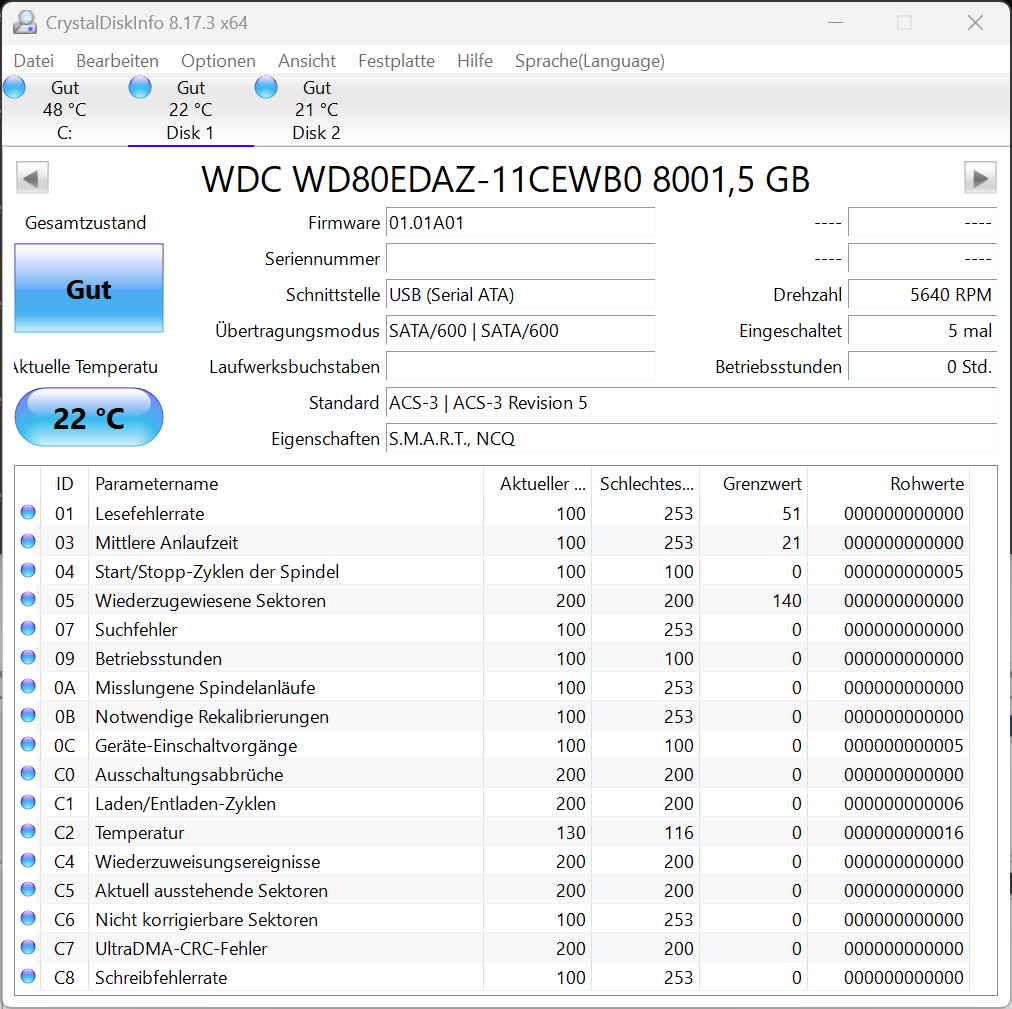Click the ID column header
The width and height of the screenshot is (1012, 1009).
(x=65, y=484)
